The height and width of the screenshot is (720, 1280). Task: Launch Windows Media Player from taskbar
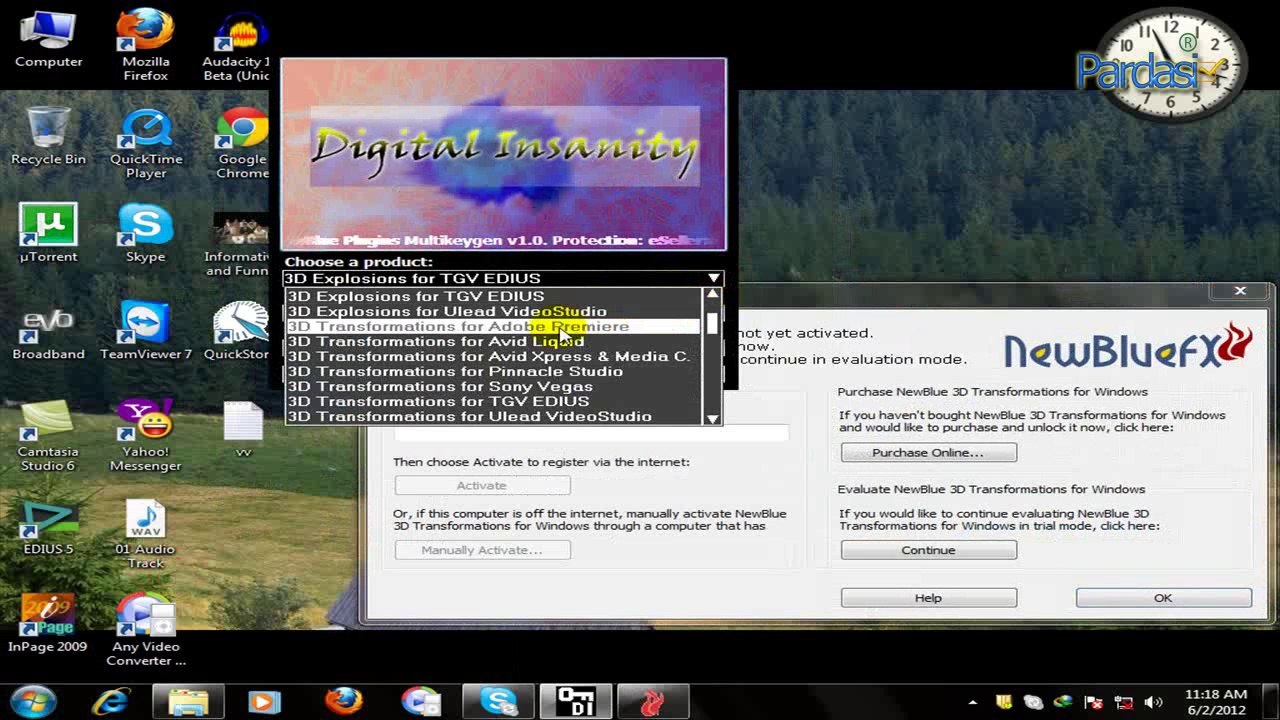(x=265, y=701)
